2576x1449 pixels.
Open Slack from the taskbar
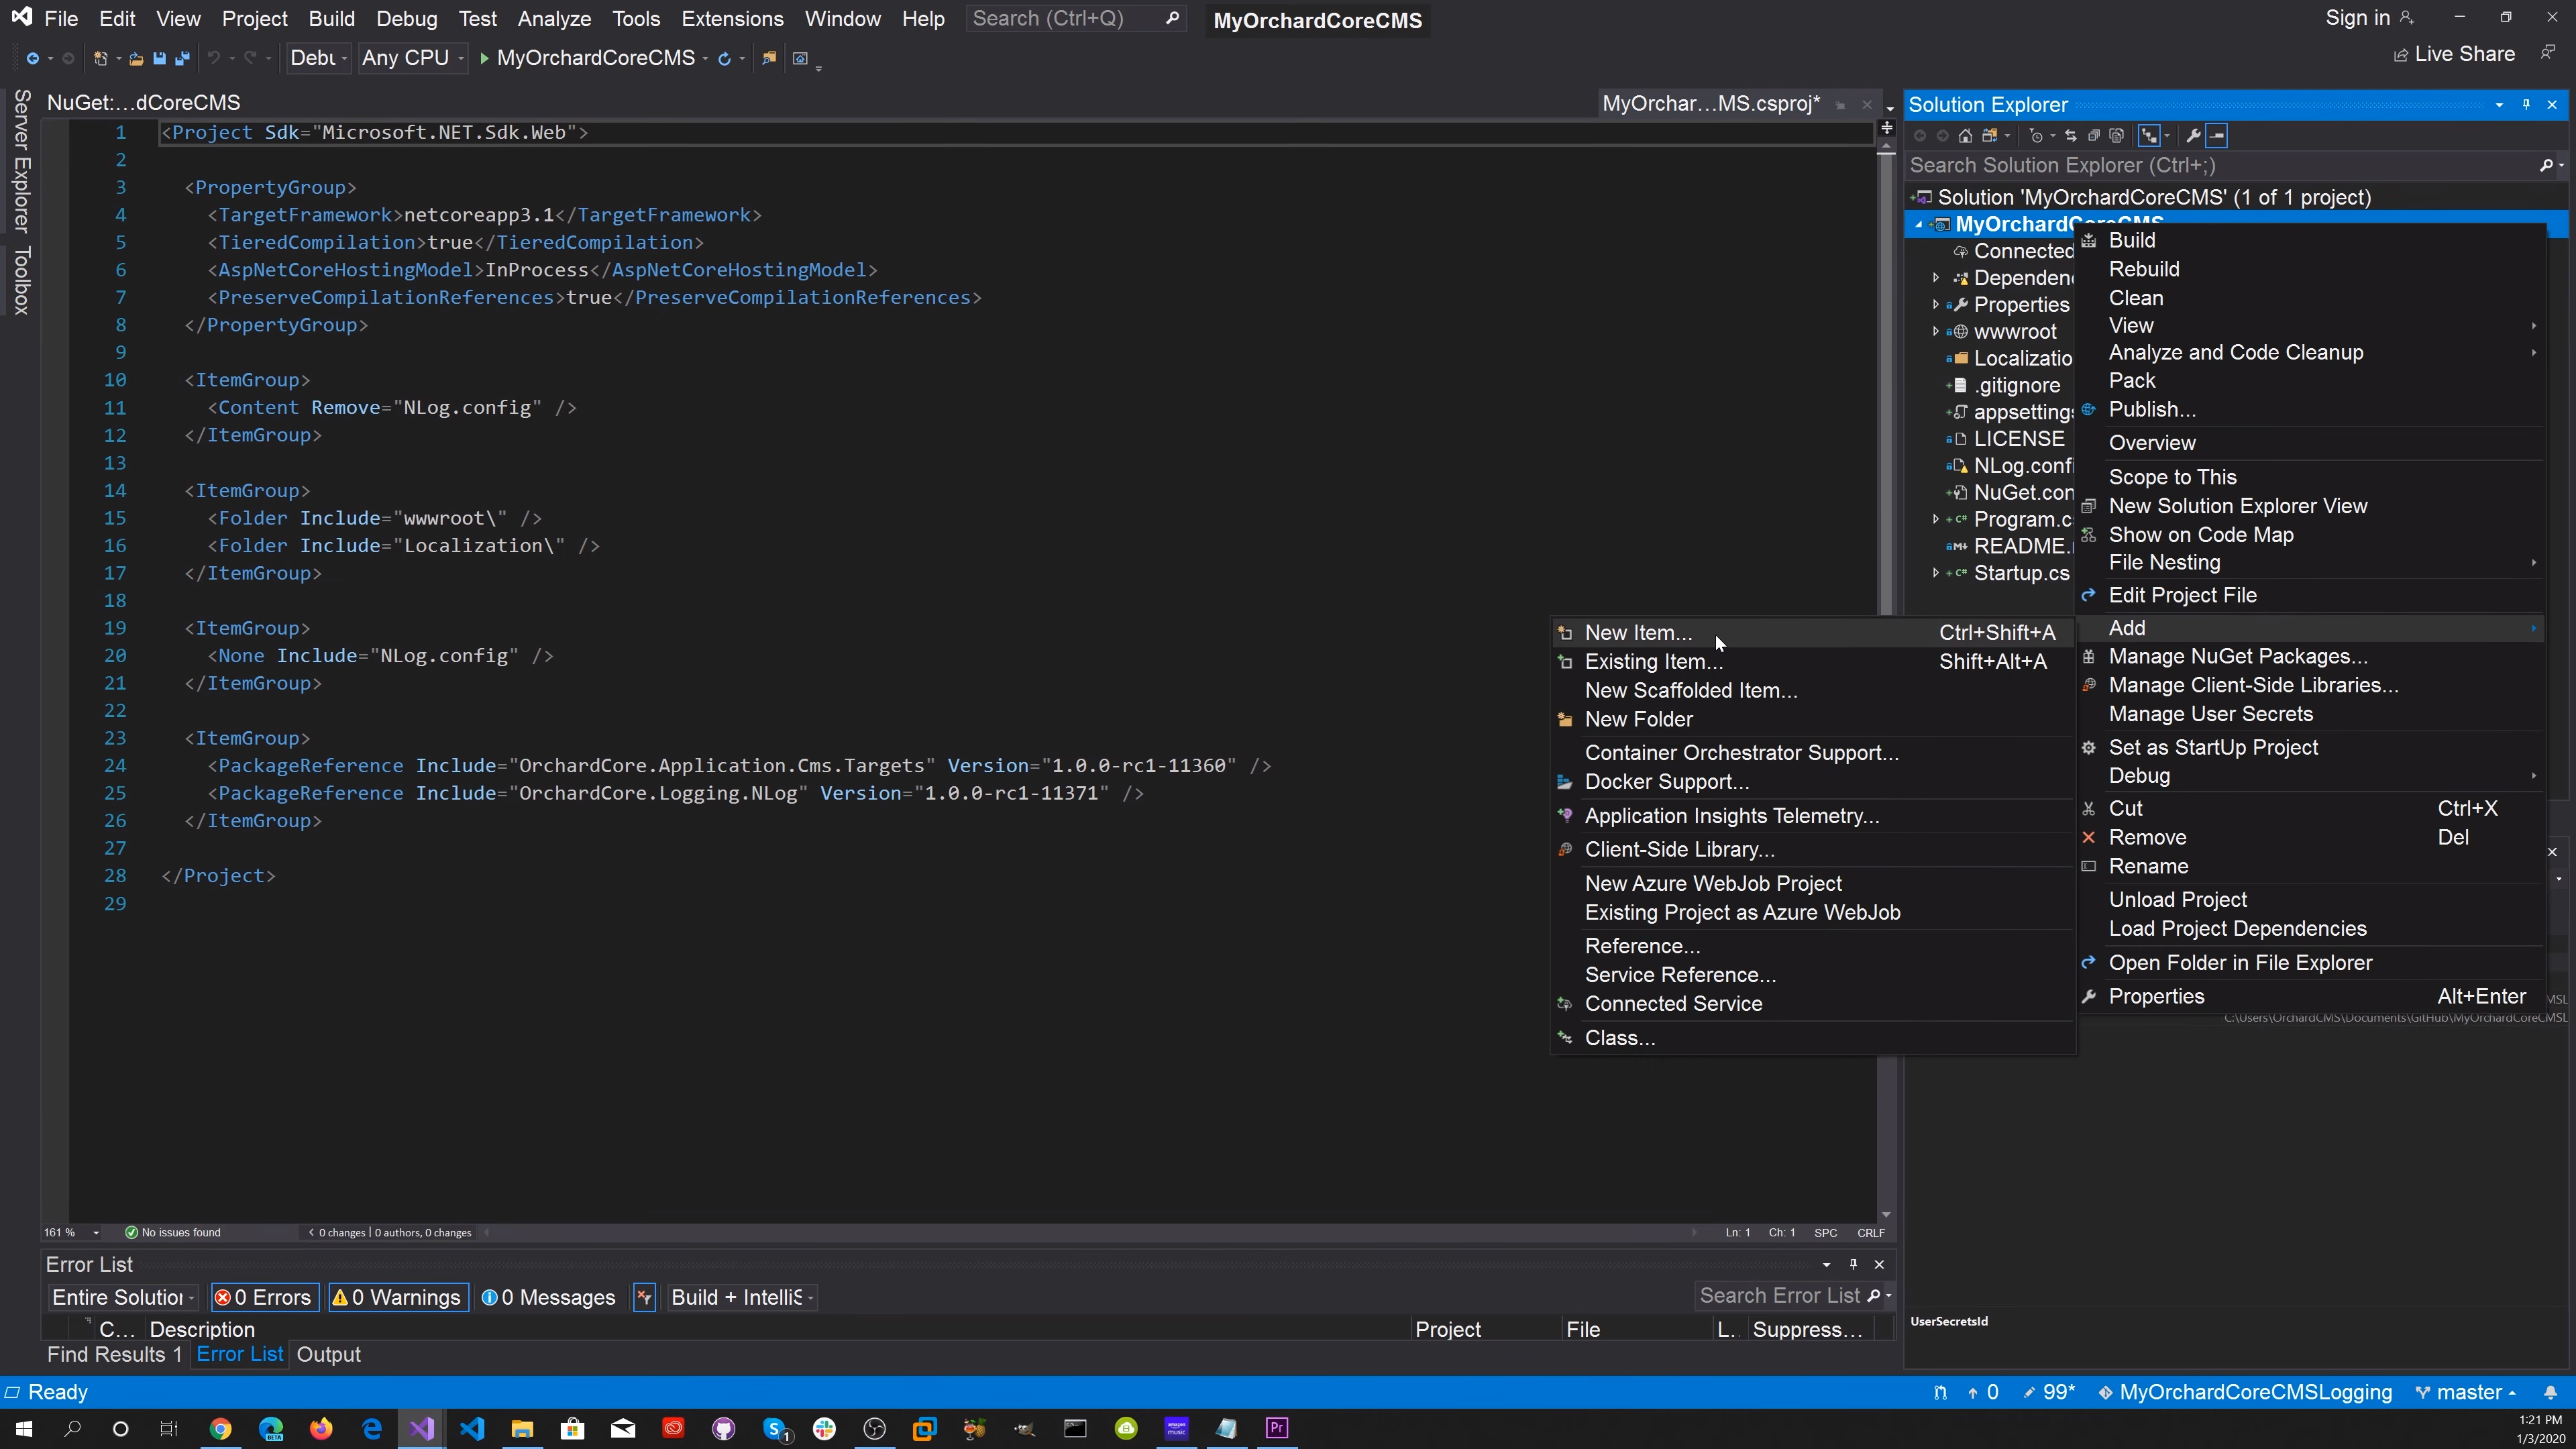pos(824,1428)
